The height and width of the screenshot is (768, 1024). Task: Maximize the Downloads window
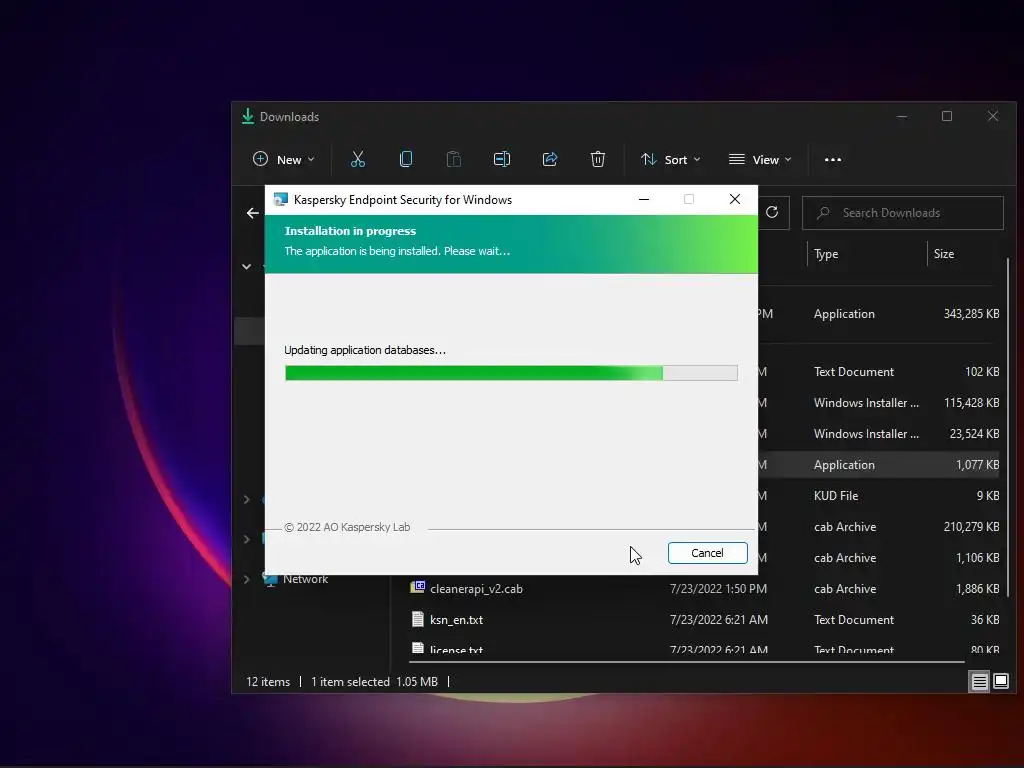point(947,116)
